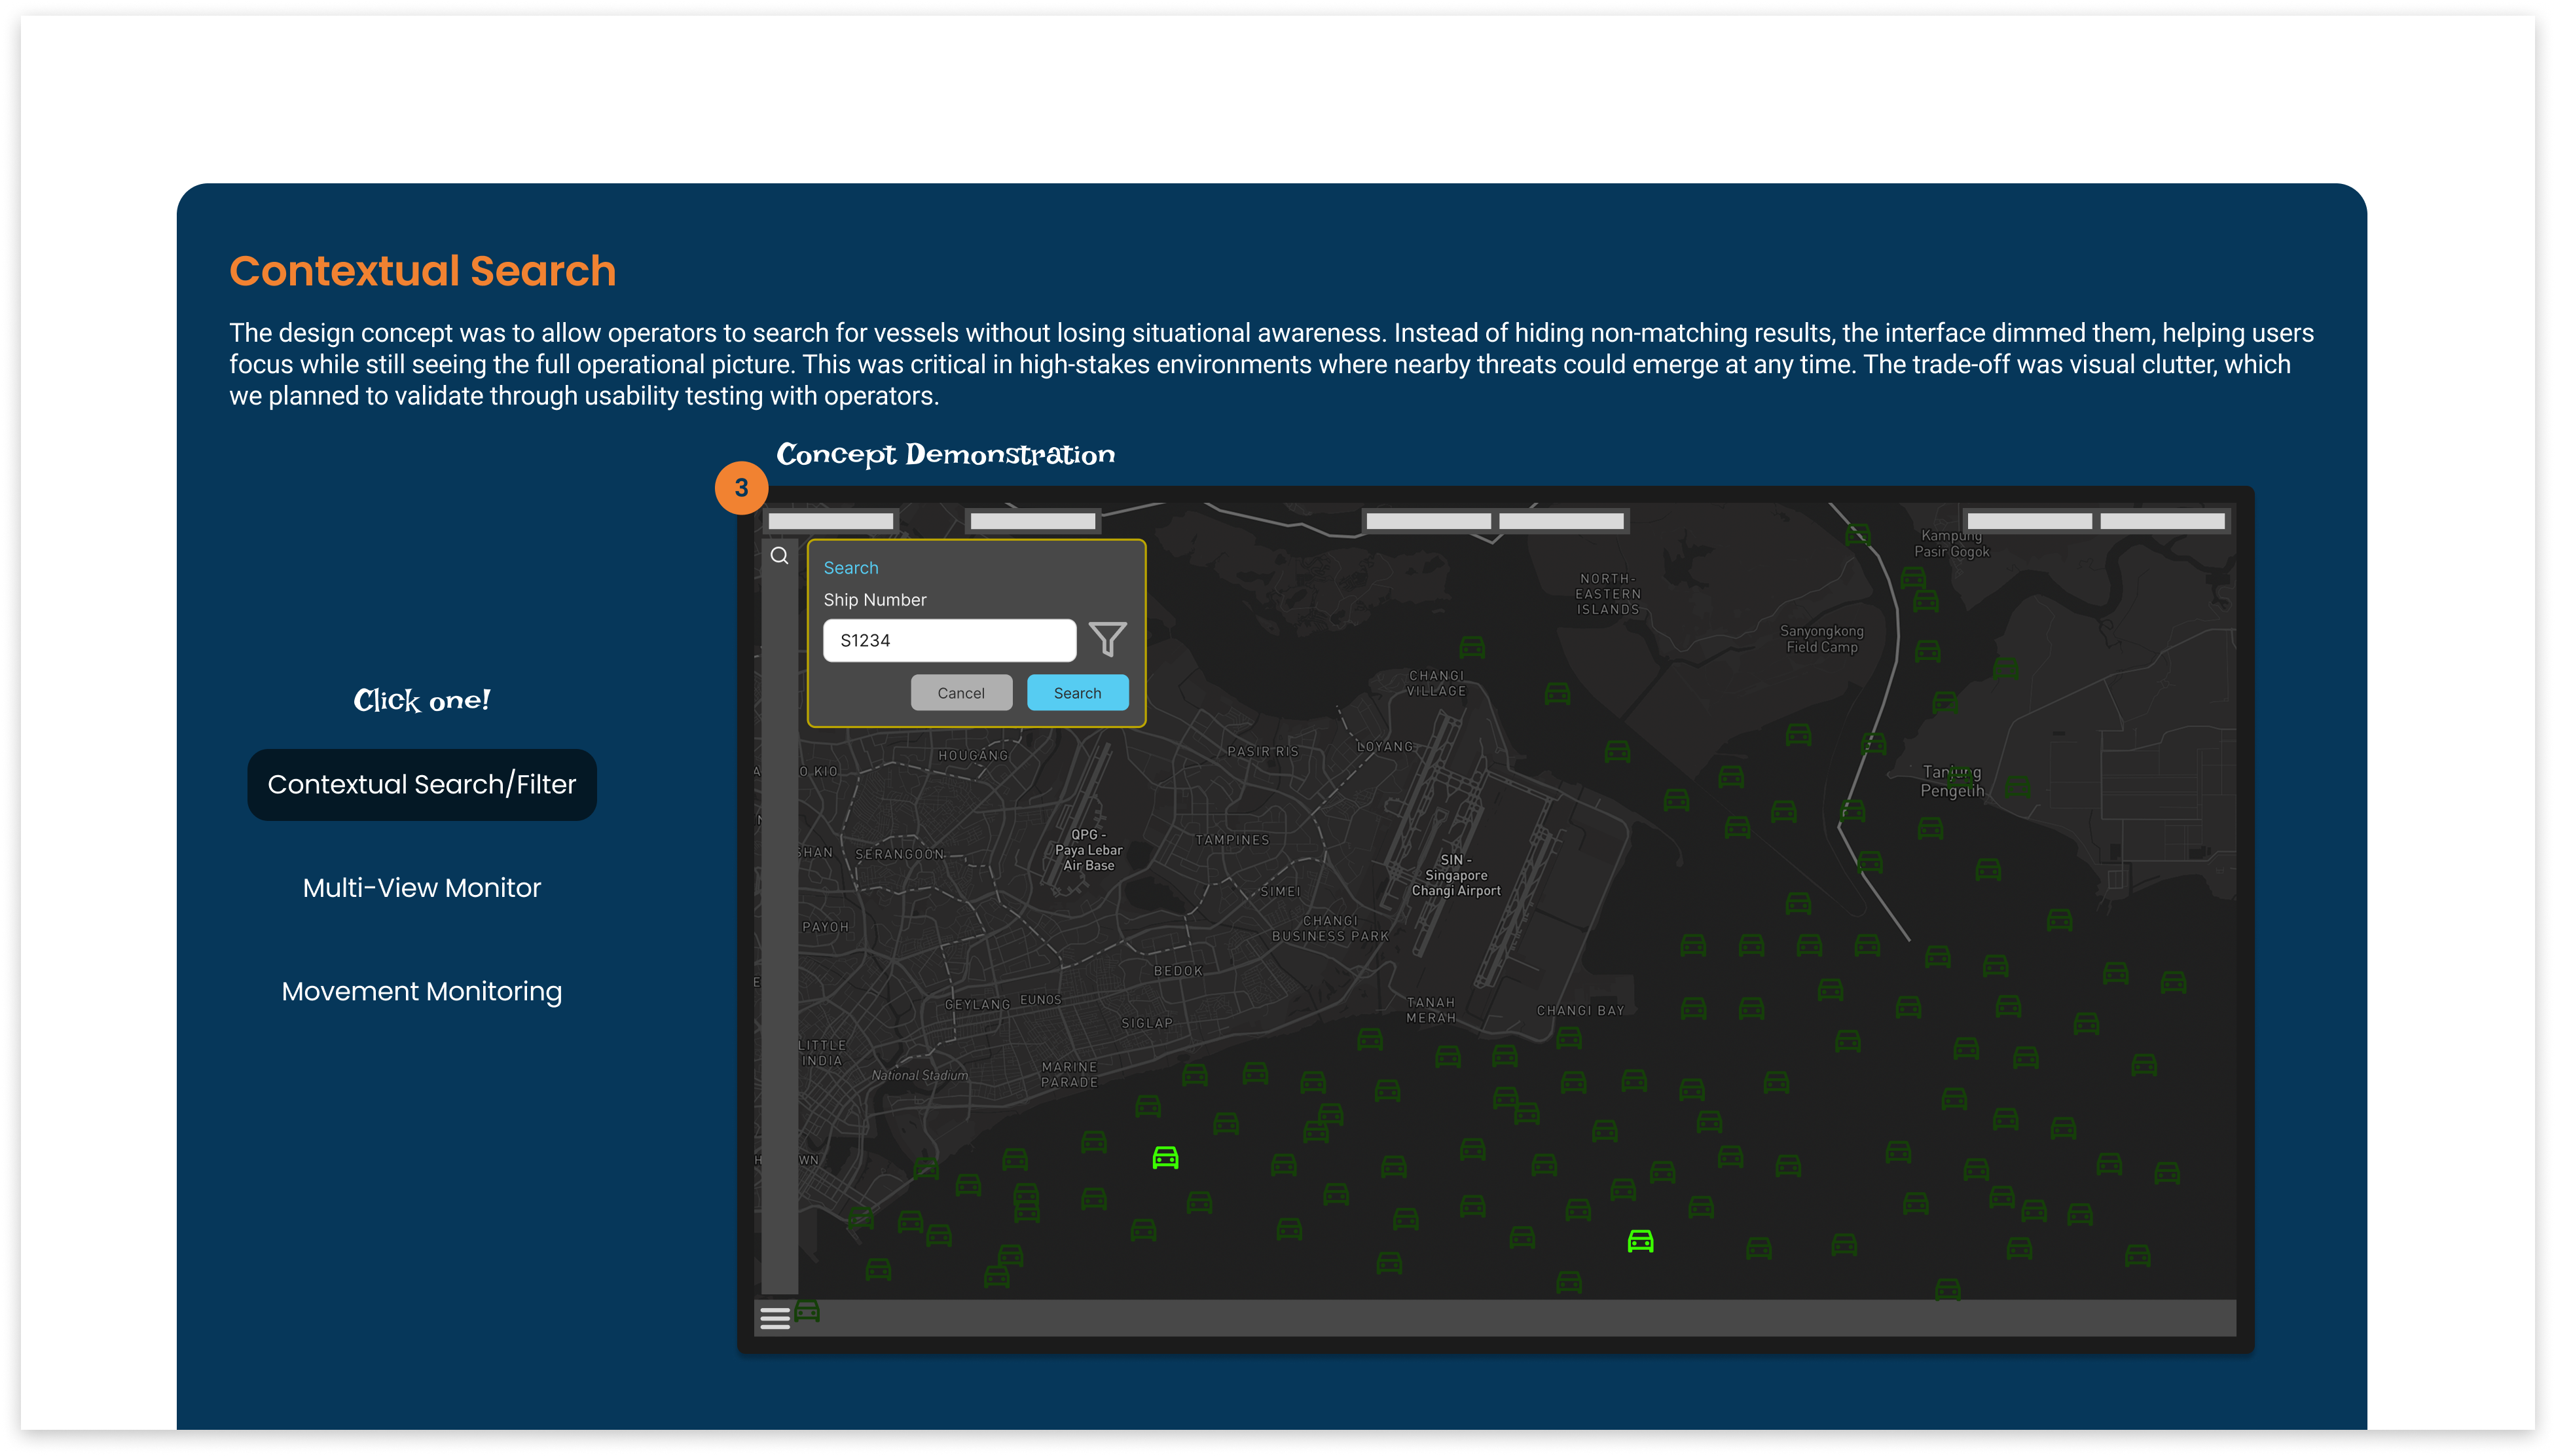Click the SIMEI map label
Screen dimensions: 2556x1456
pyautogui.click(x=1280, y=892)
